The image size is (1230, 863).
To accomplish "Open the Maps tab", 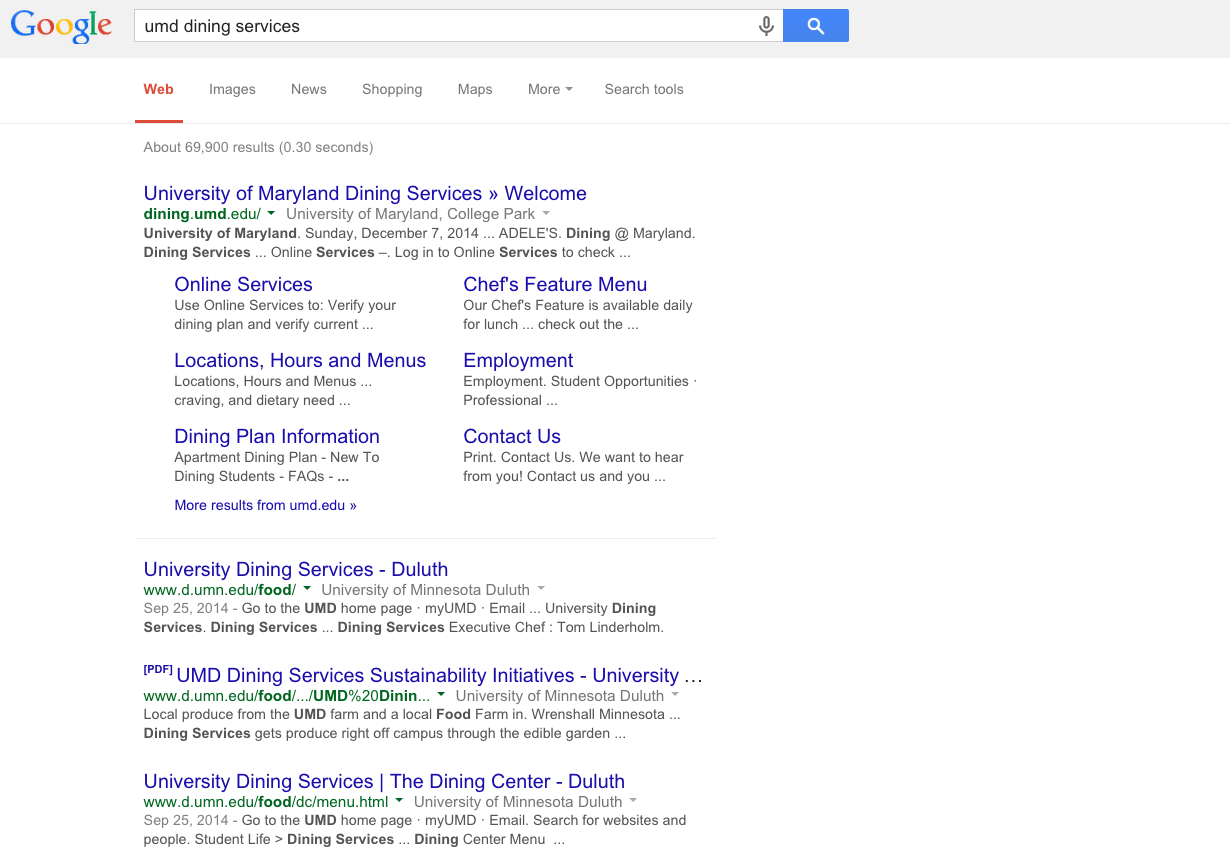I will (475, 89).
